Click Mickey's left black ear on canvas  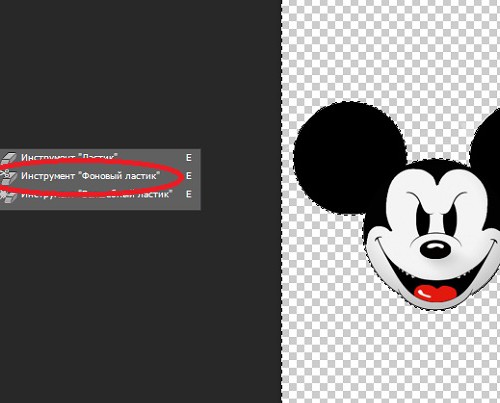[x=349, y=159]
